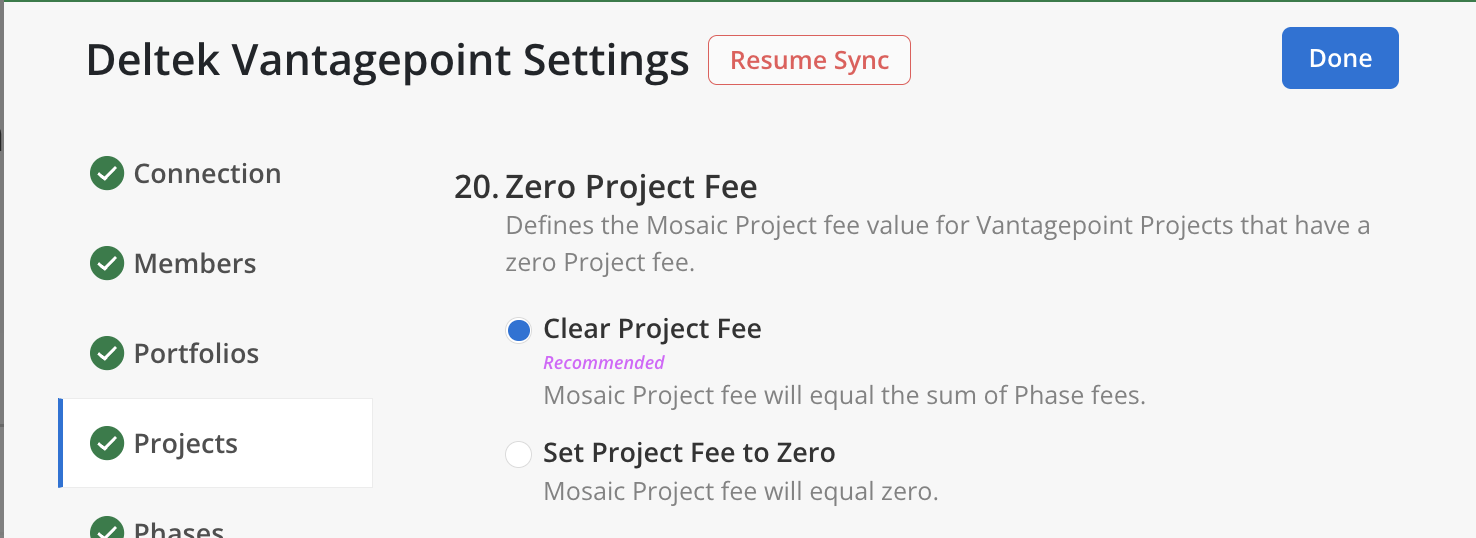The width and height of the screenshot is (1476, 538).
Task: Click the 'Mosaic Project fee will equal zero' description
Action: tap(741, 492)
